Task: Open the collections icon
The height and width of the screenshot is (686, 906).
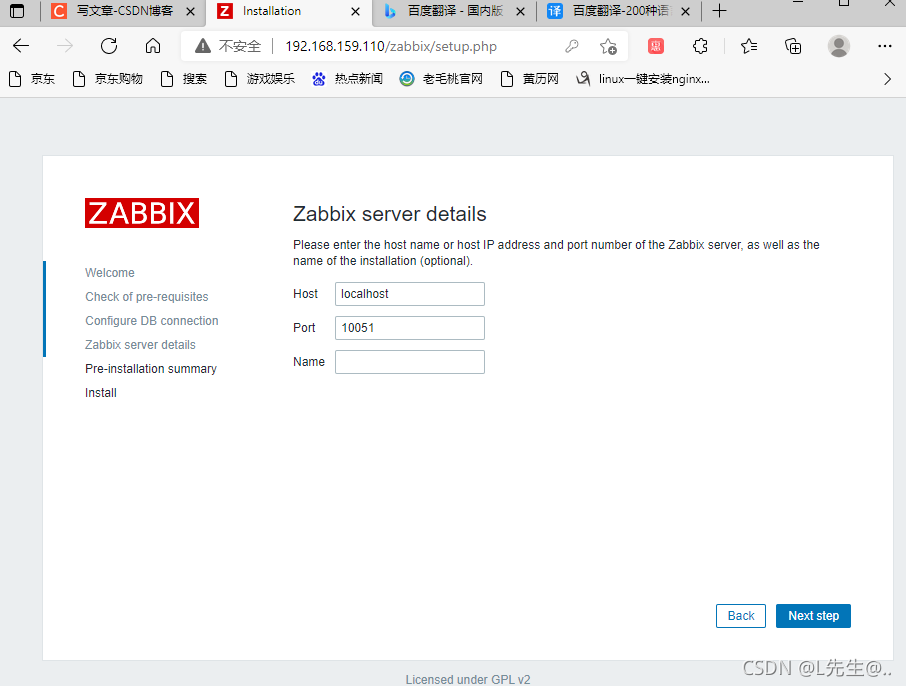Action: [793, 46]
